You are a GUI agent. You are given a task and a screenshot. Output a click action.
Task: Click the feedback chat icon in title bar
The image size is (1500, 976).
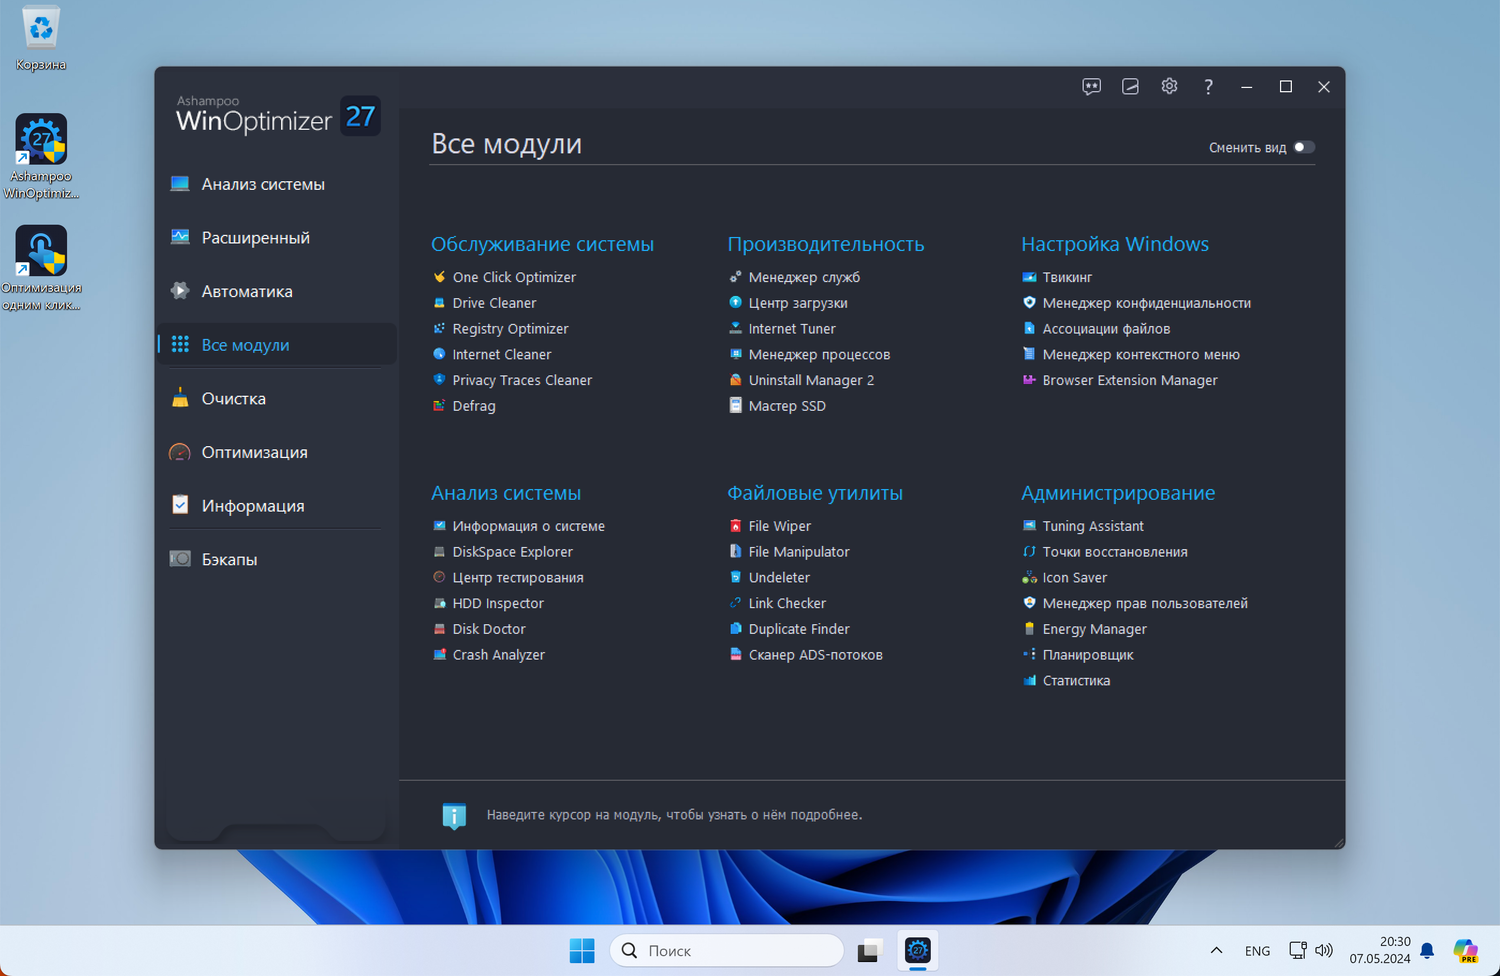1091,87
